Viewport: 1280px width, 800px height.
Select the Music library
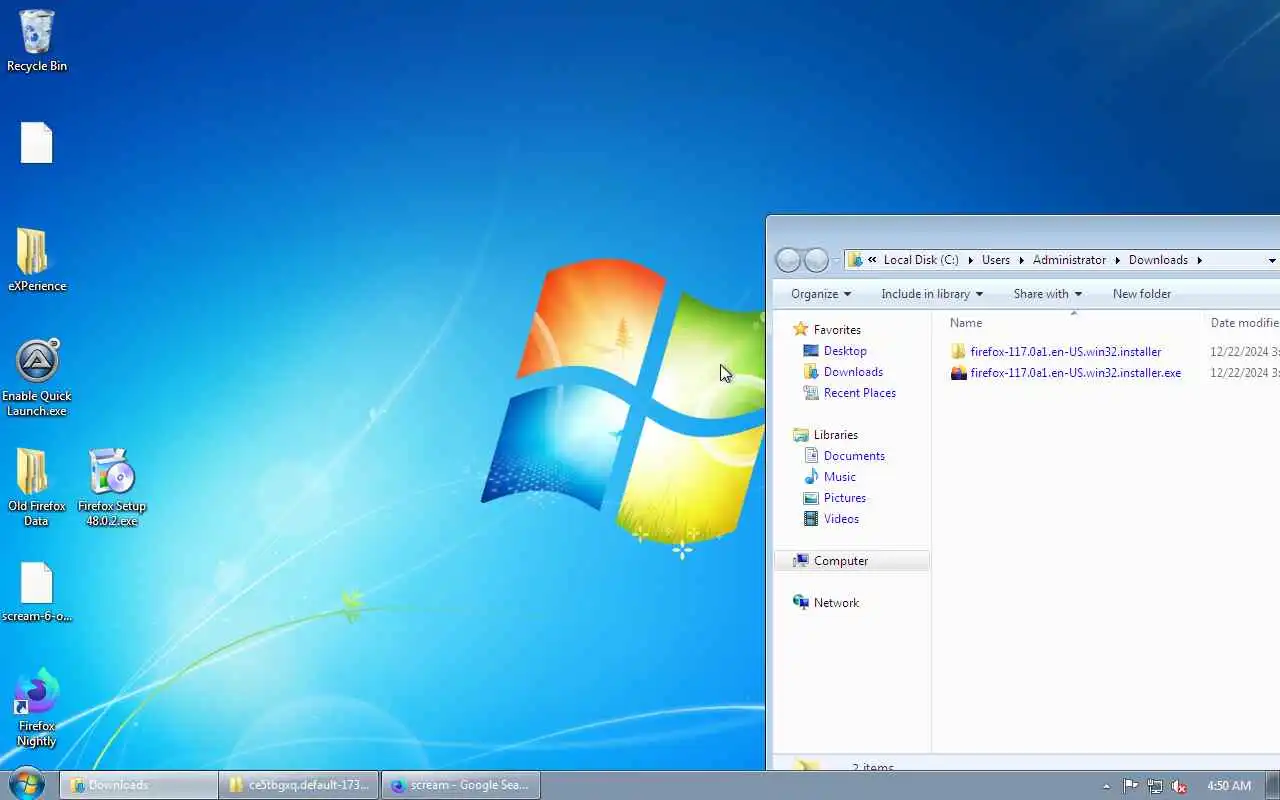839,477
